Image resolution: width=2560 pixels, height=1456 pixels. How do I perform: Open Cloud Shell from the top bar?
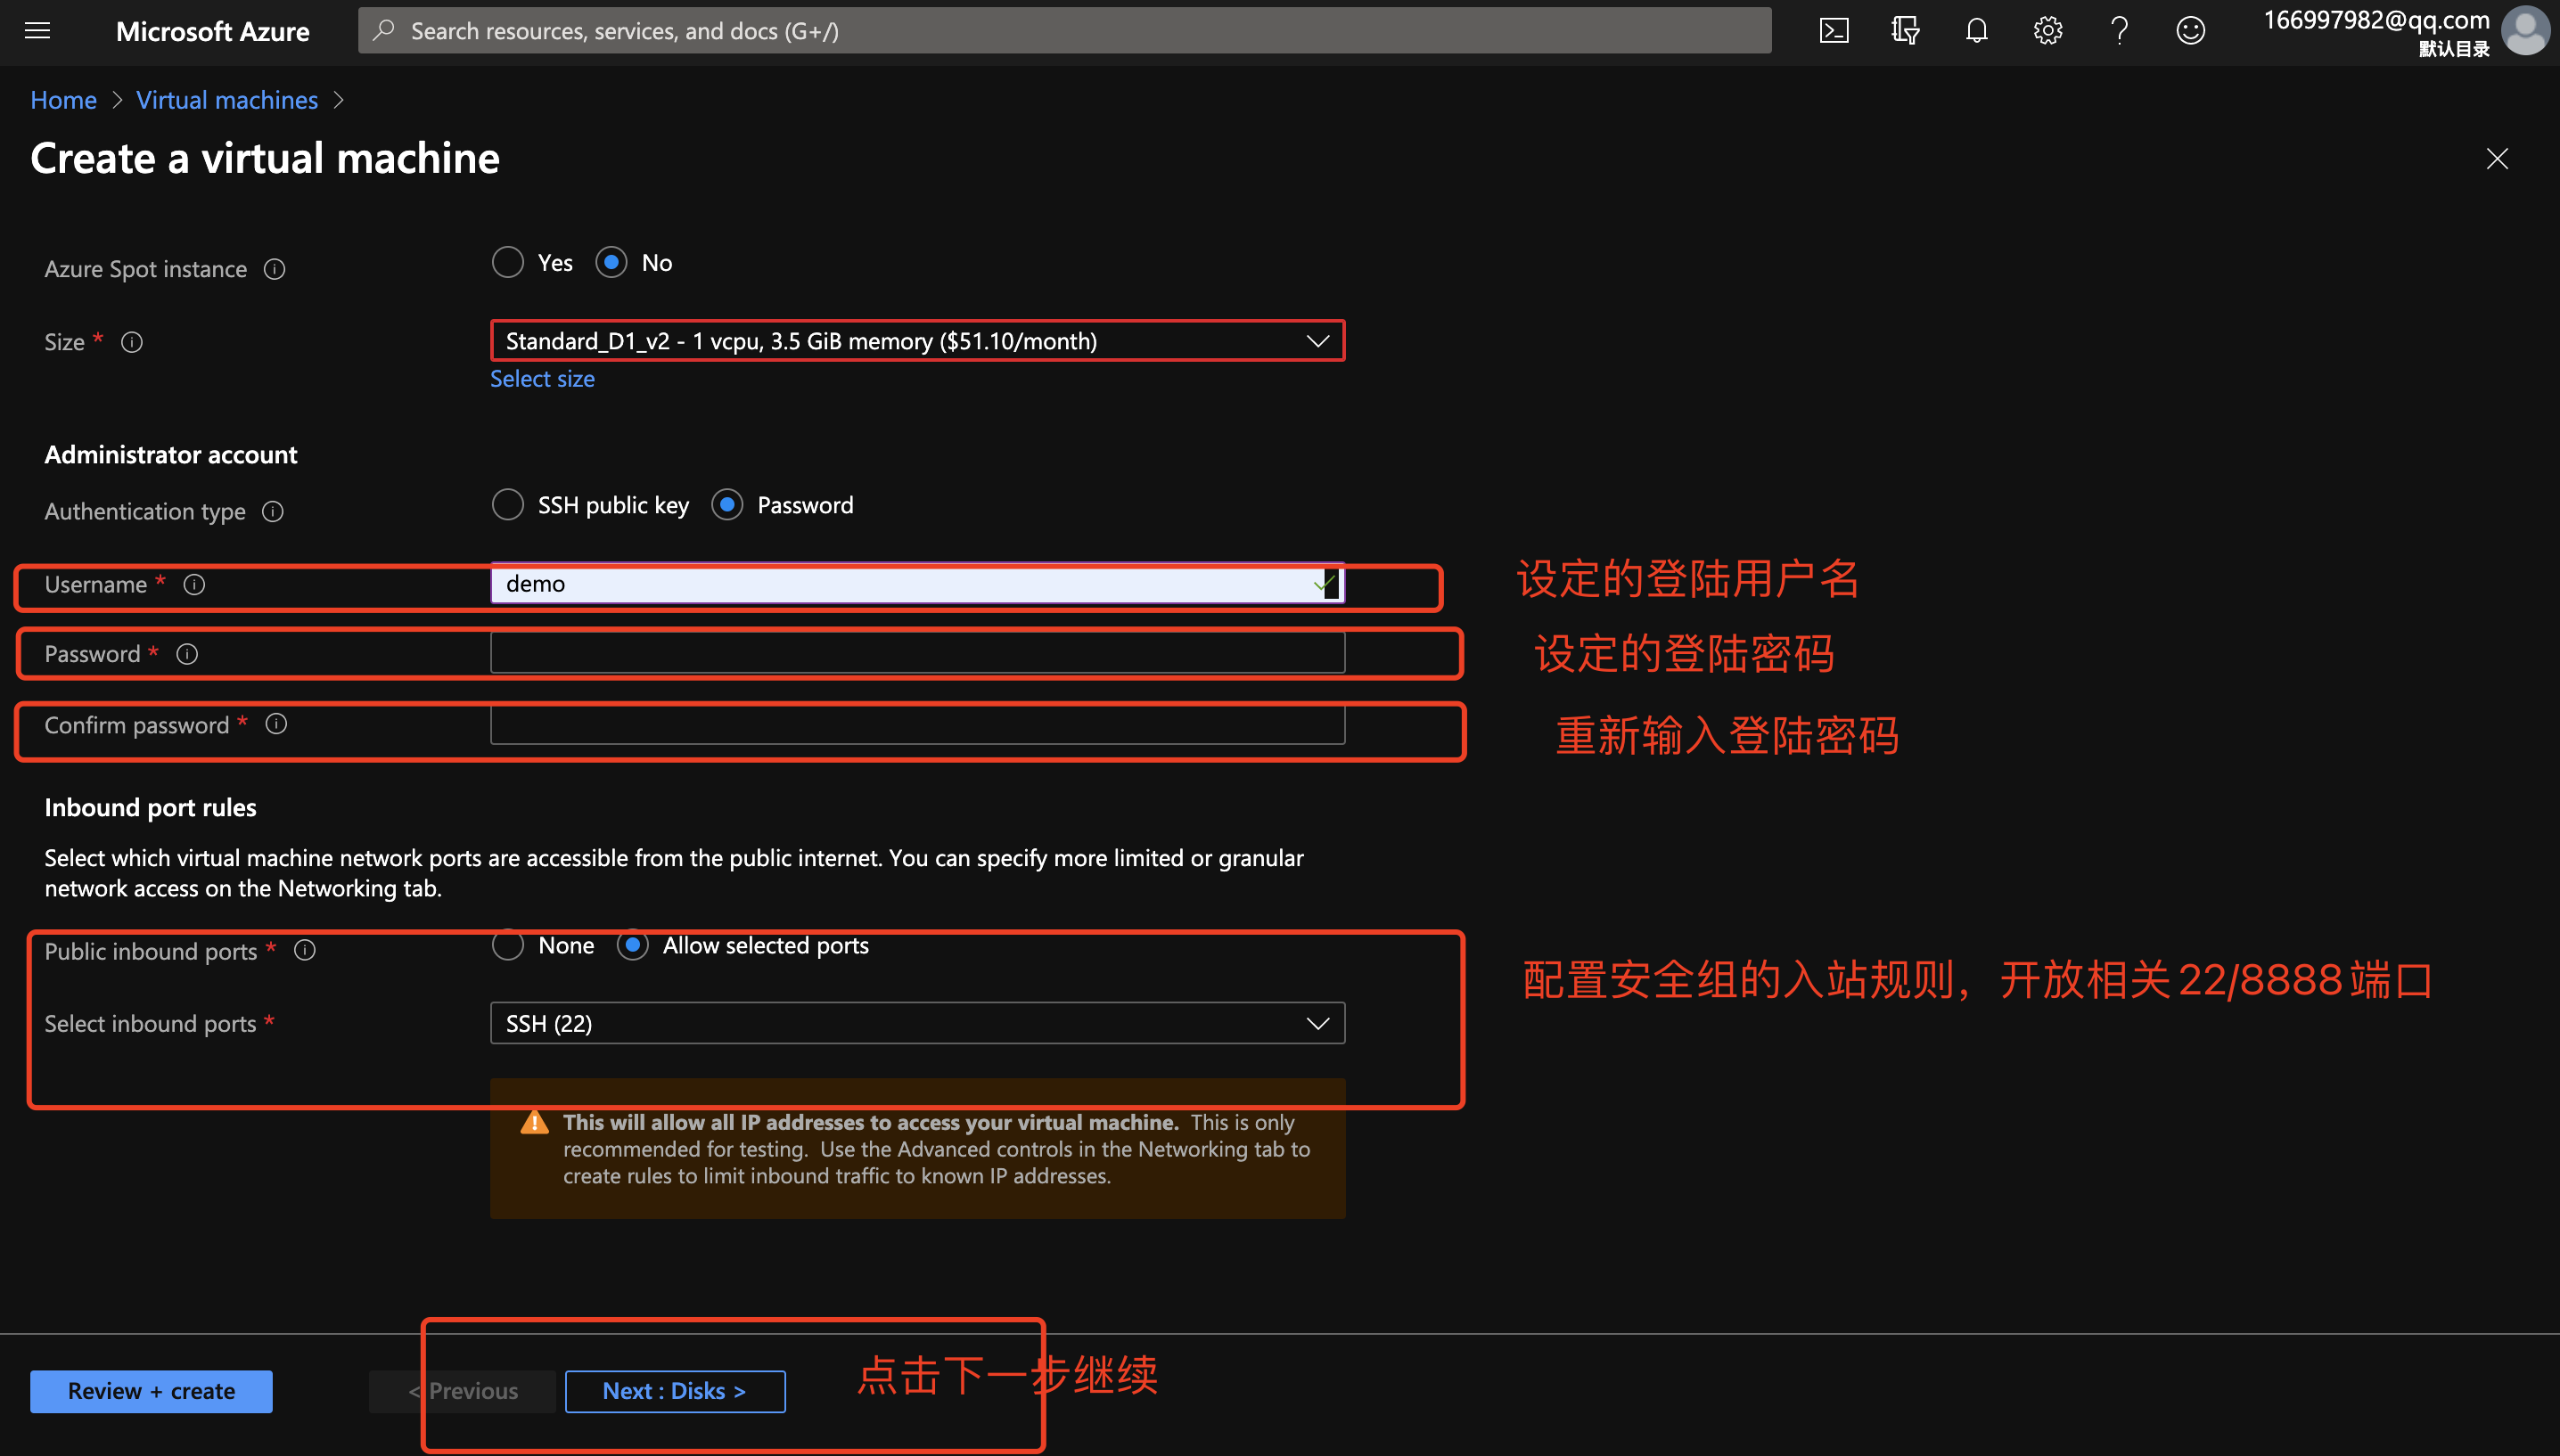point(1834,31)
